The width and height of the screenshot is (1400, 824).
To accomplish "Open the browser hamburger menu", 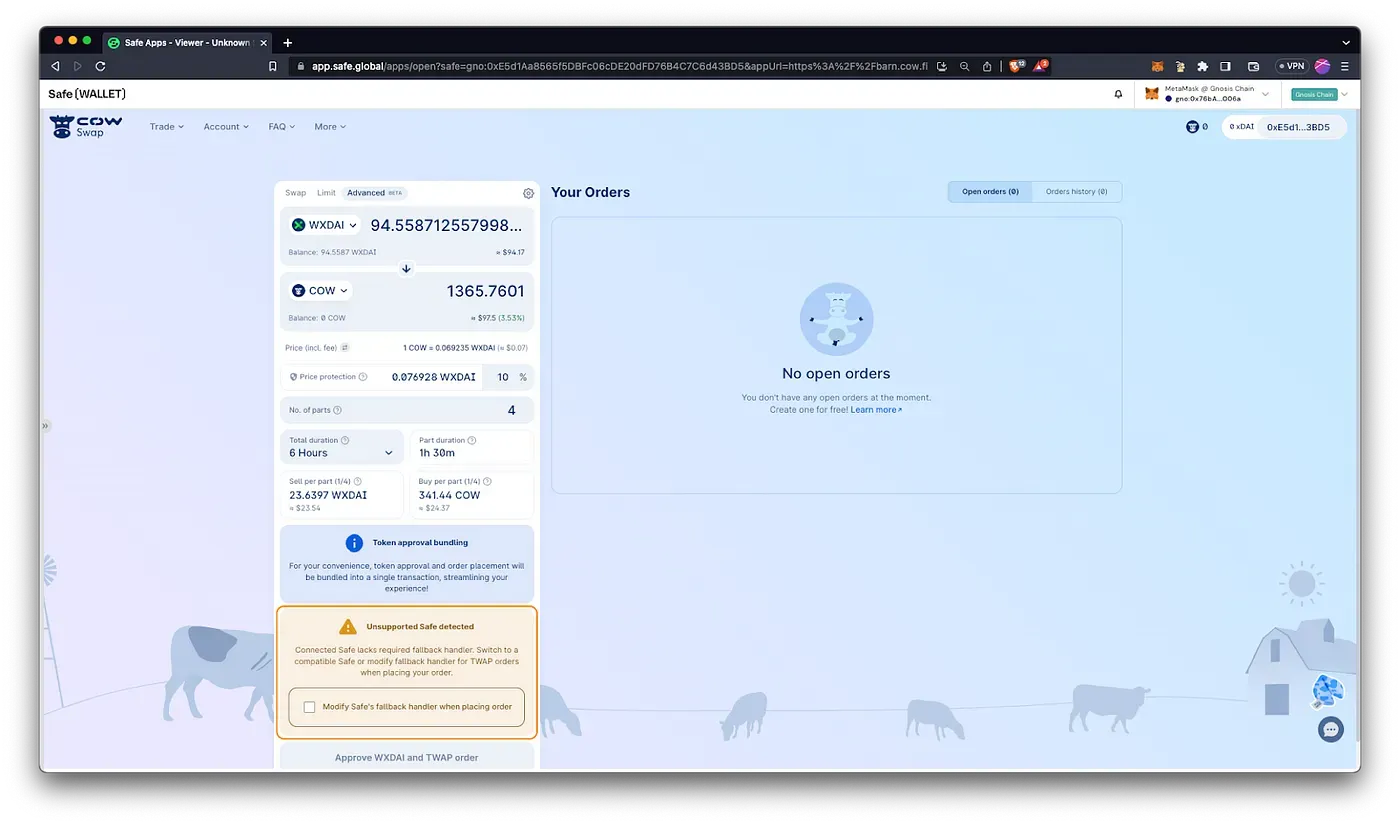I will click(x=1345, y=66).
